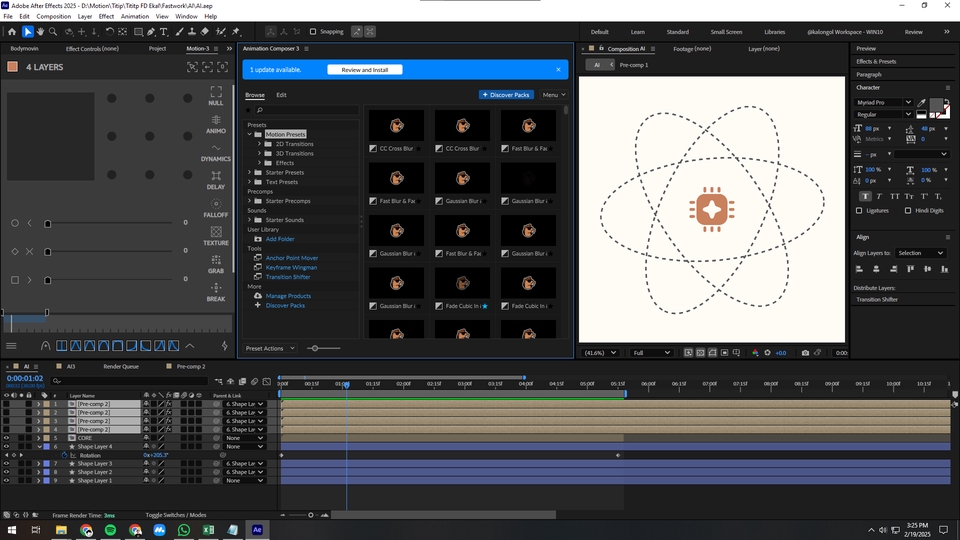Hide the CORE layer with eye toggle
This screenshot has height=540, width=960.
pos(6,438)
